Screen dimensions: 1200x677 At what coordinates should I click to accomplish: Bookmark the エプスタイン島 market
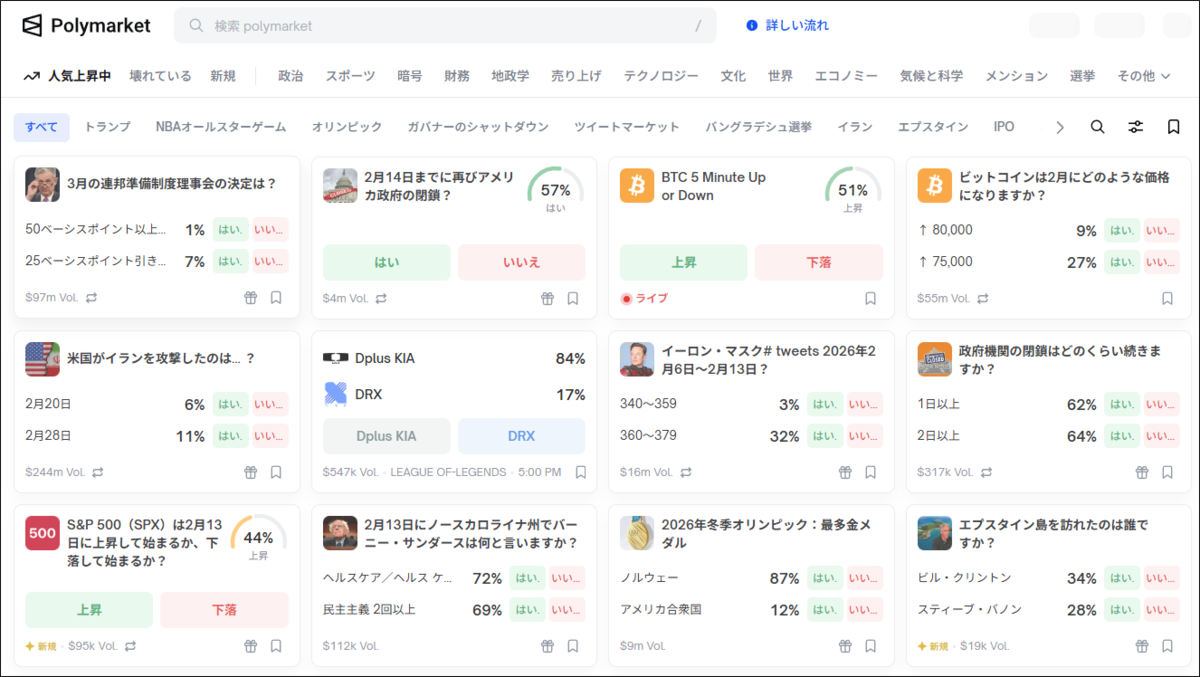click(1167, 646)
